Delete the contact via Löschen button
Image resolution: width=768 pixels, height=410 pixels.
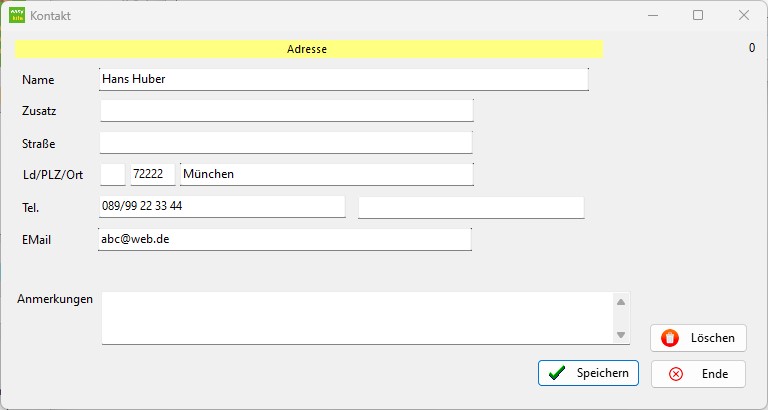(x=698, y=338)
